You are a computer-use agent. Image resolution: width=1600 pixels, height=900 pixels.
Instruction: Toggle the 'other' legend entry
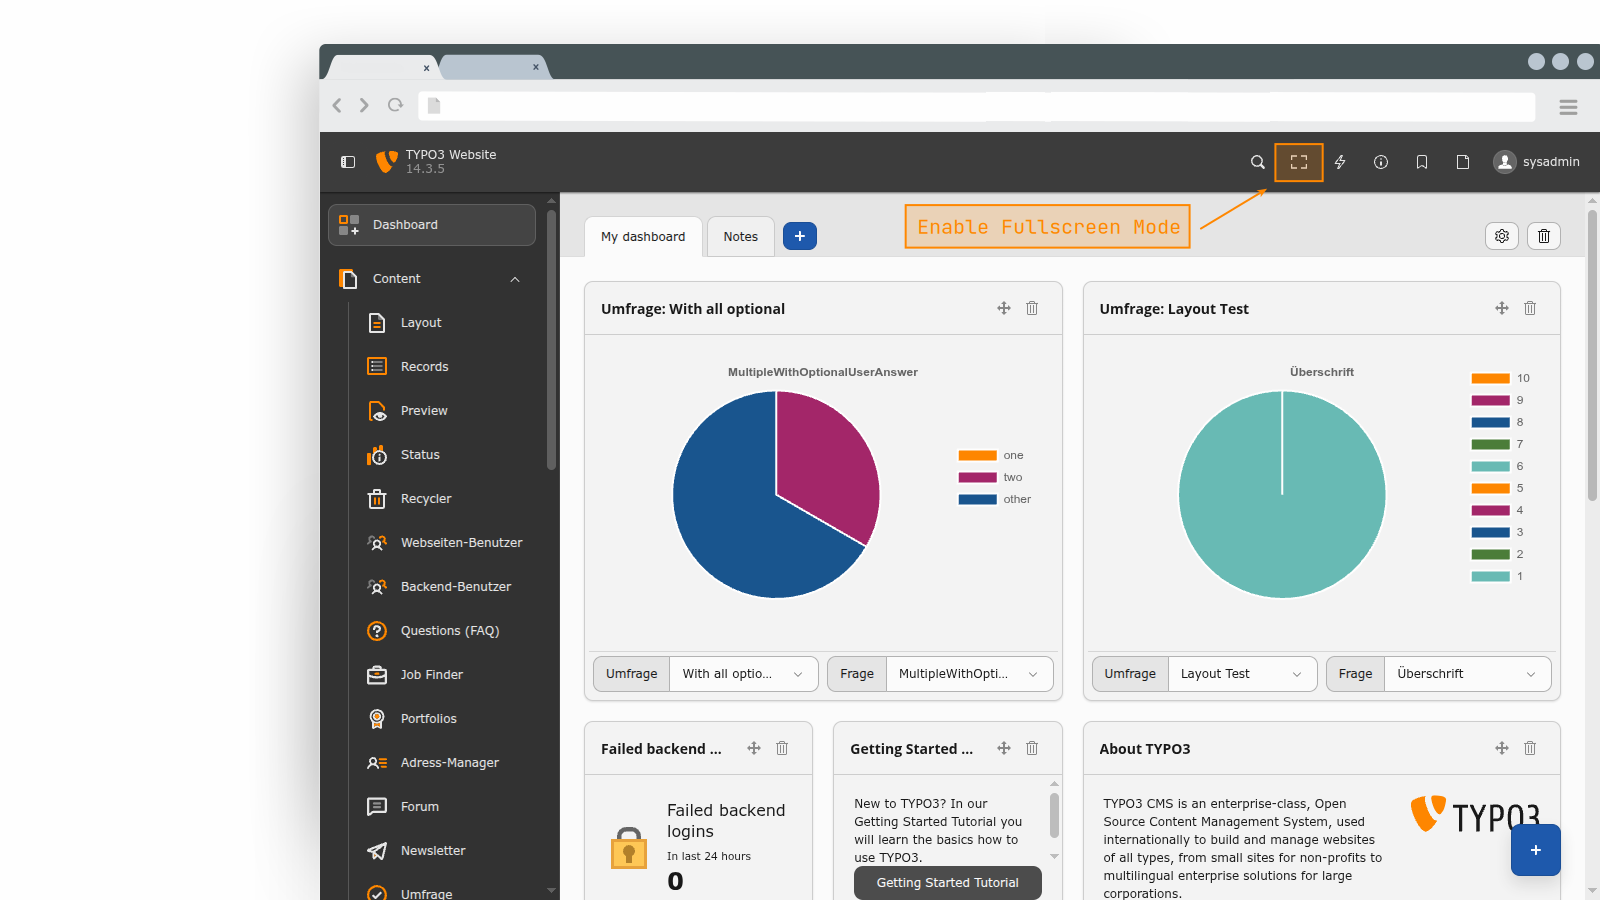[995, 500]
